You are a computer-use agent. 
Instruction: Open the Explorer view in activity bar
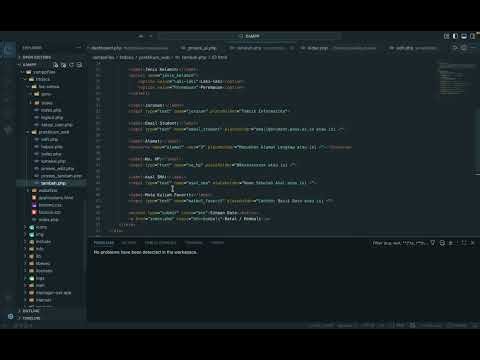8,50
